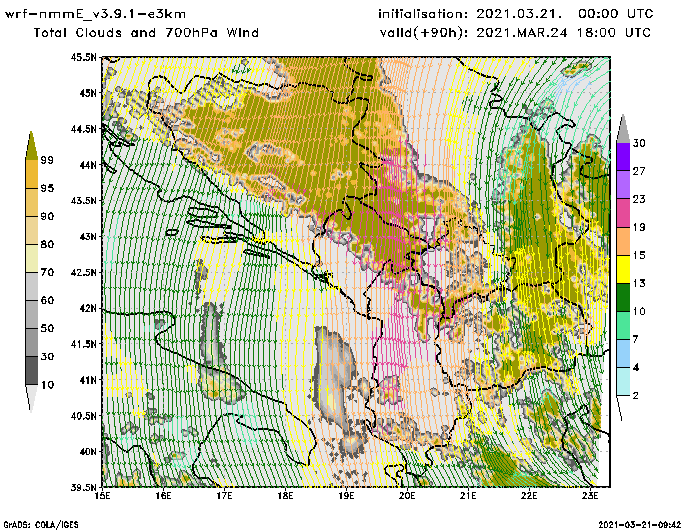Click the '45N' latitude label

[88, 93]
